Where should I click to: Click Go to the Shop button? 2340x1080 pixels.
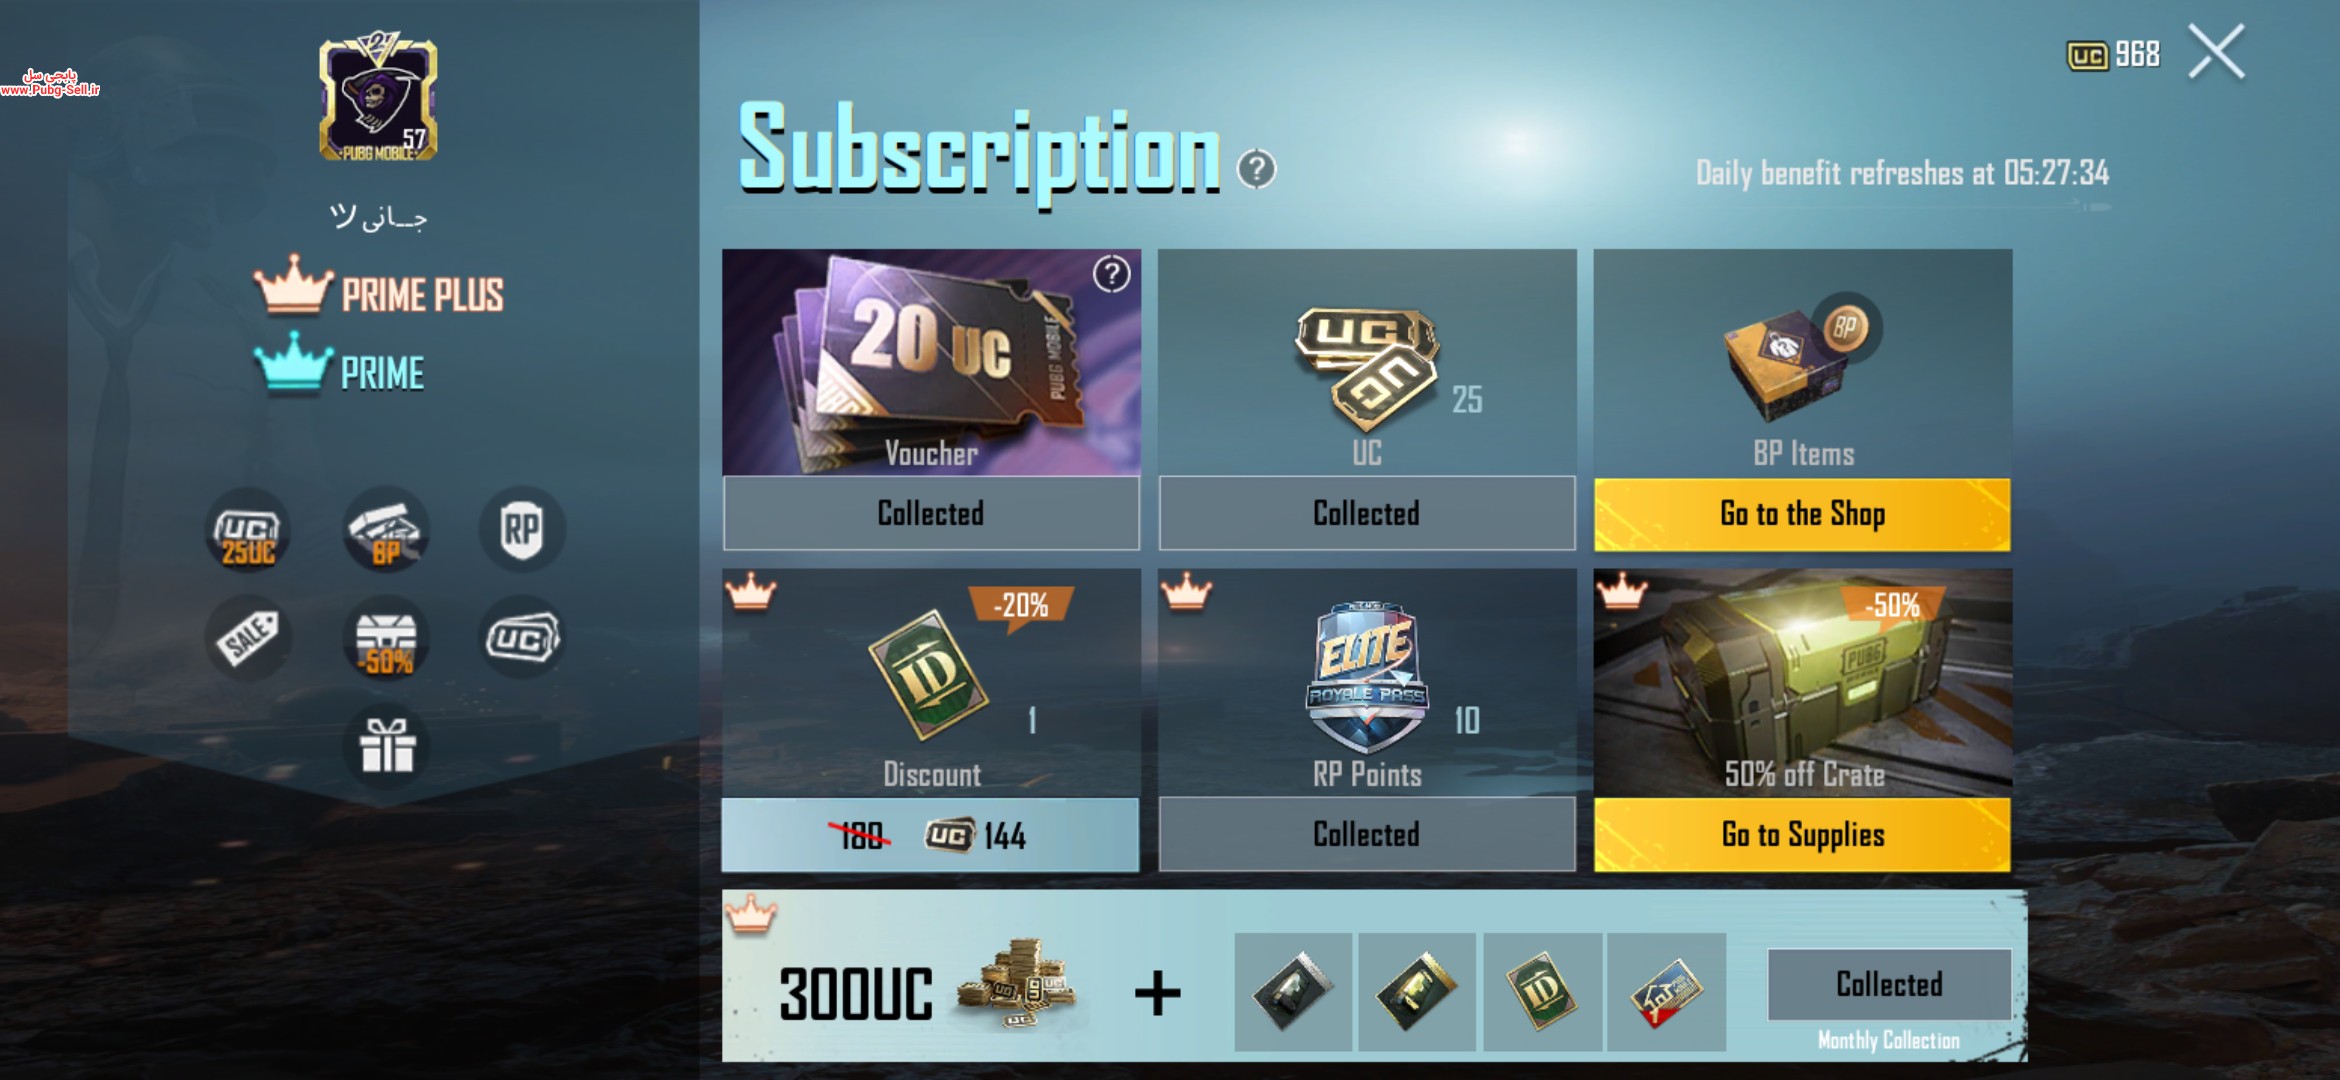pyautogui.click(x=1802, y=514)
